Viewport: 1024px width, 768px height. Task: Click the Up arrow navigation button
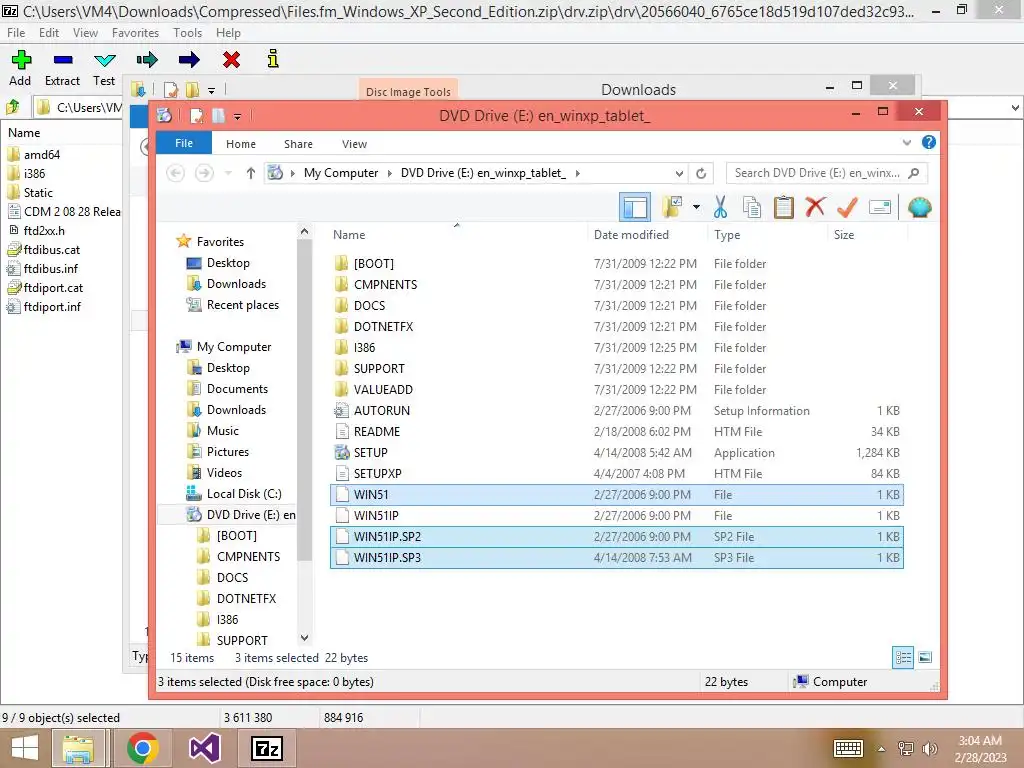tap(251, 173)
